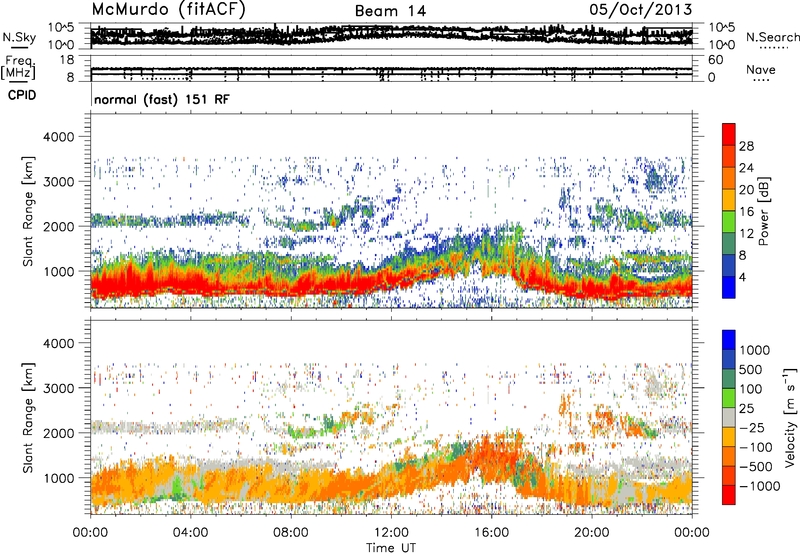Click the '20:00' time tick label
Screen dimensions: 800x554
pos(591,533)
